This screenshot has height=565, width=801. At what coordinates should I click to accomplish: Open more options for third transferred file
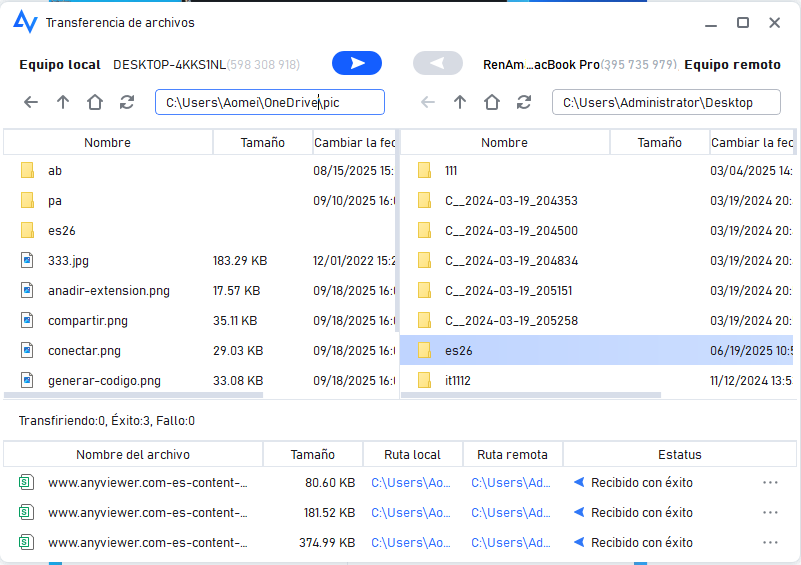770,543
